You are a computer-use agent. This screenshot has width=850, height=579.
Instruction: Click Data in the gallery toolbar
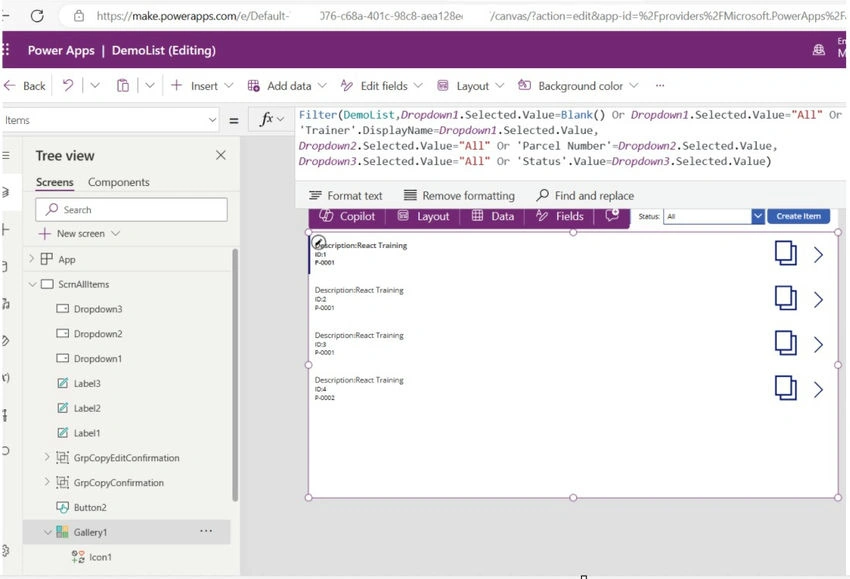click(x=493, y=216)
